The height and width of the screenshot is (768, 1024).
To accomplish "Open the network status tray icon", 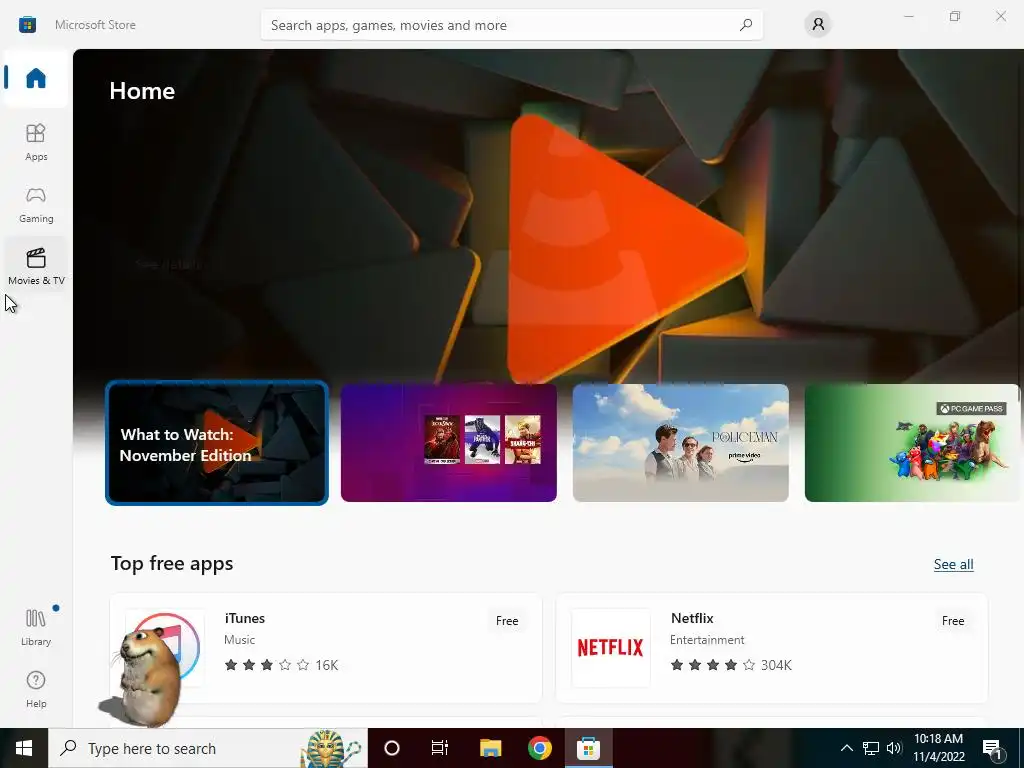I will point(871,748).
